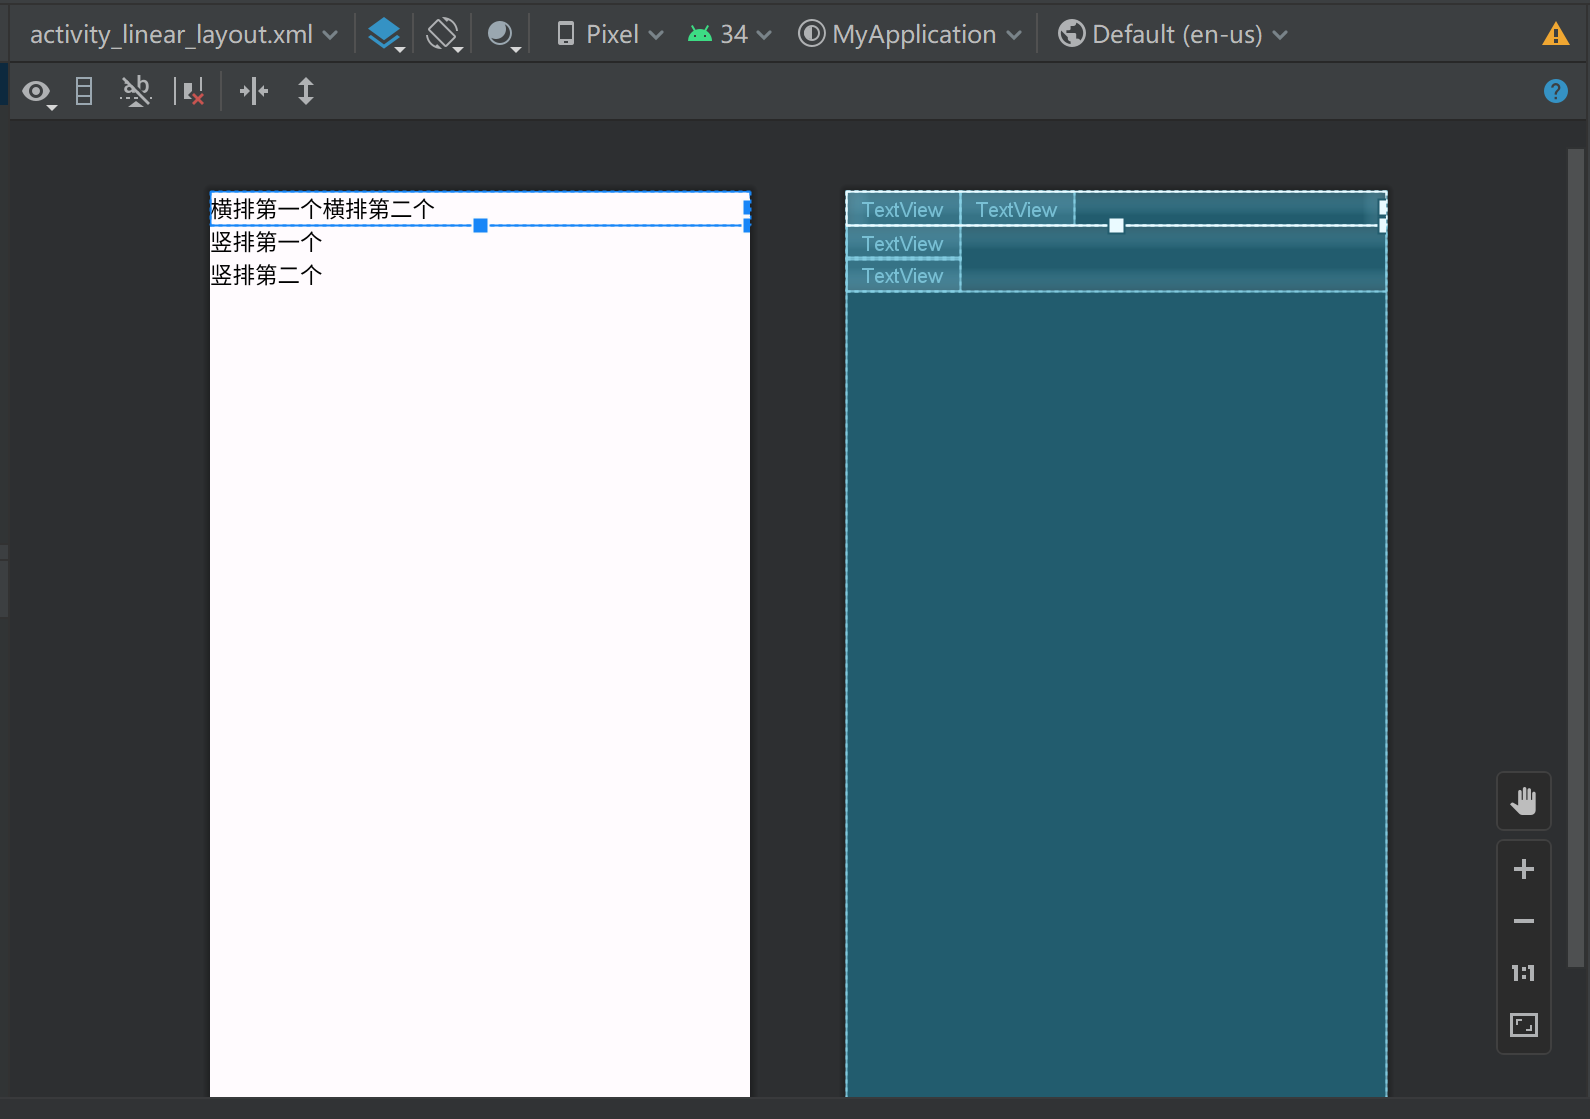Image resolution: width=1590 pixels, height=1119 pixels.
Task: Click the clear constraints icon with red x
Action: coord(189,92)
